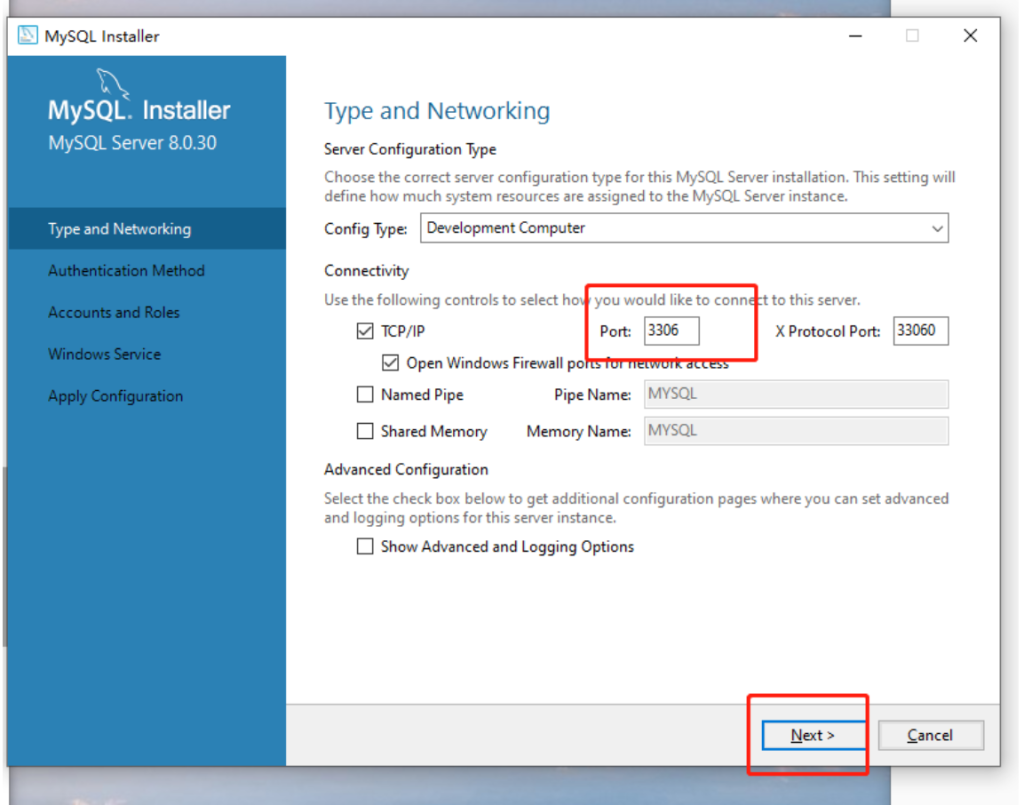Close the MySQL Installer window
The height and width of the screenshot is (805, 1024).
(970, 36)
